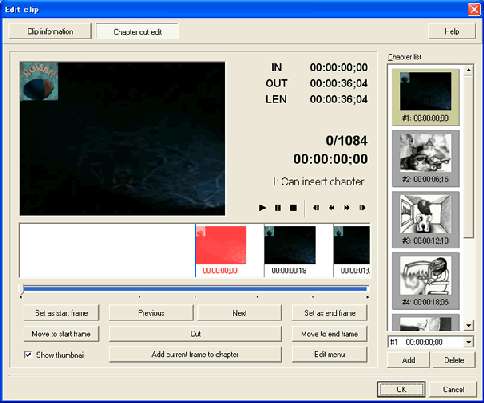Add a chapter with Add button
The image size is (484, 403).
[x=408, y=360]
